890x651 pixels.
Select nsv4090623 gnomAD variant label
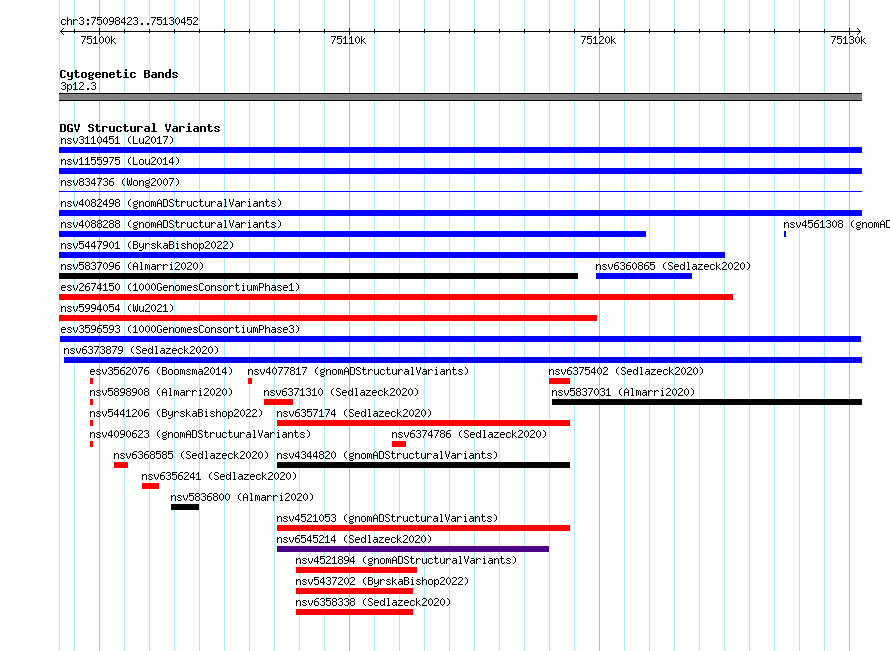200,434
